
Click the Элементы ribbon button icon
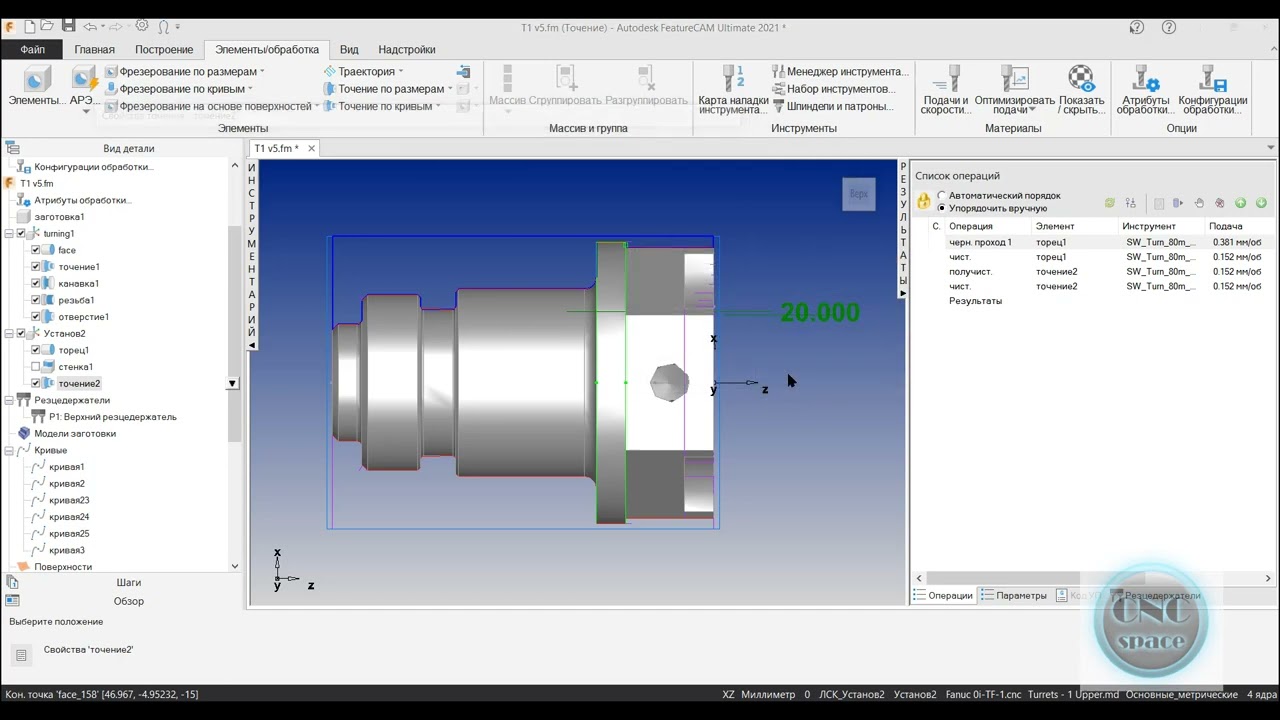point(36,79)
